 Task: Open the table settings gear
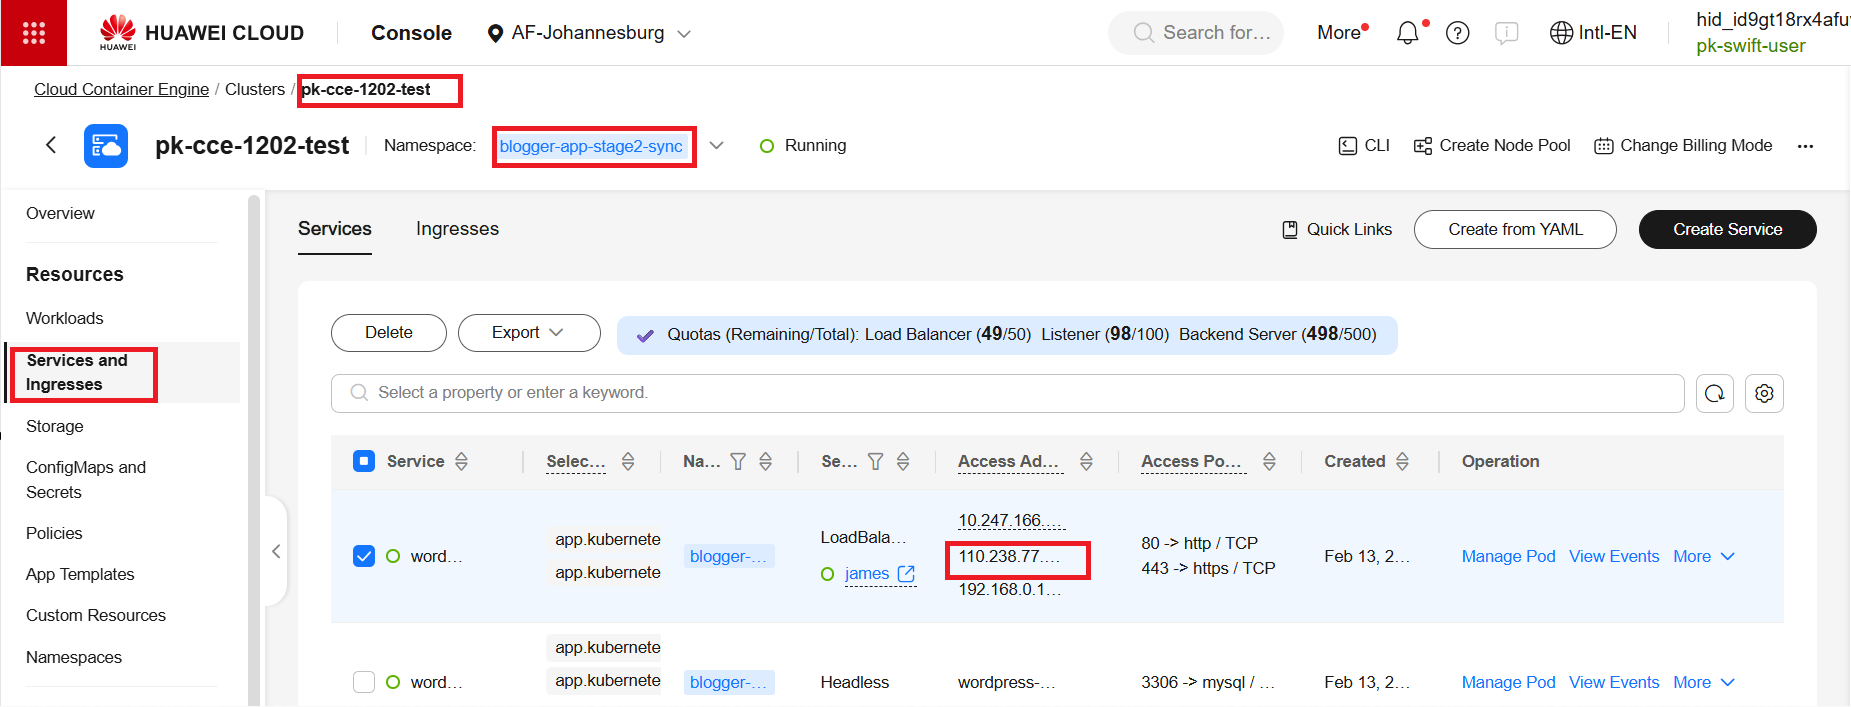[x=1764, y=393]
